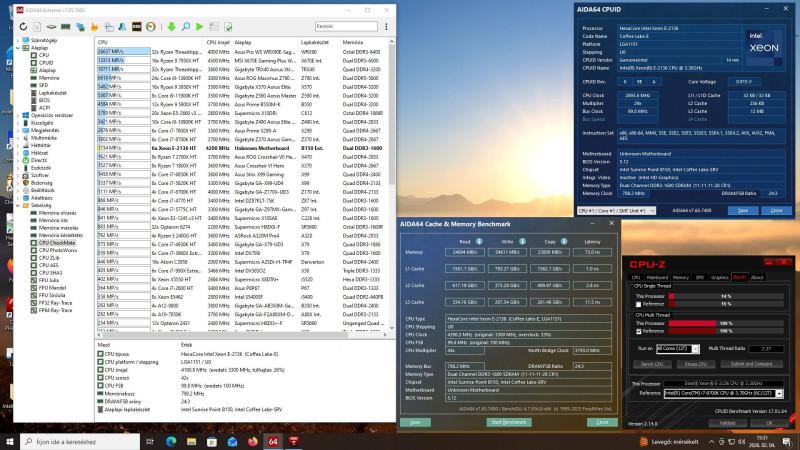Click the green download arrow toolbar icon
The height and width of the screenshot is (450, 800).
(x=171, y=27)
